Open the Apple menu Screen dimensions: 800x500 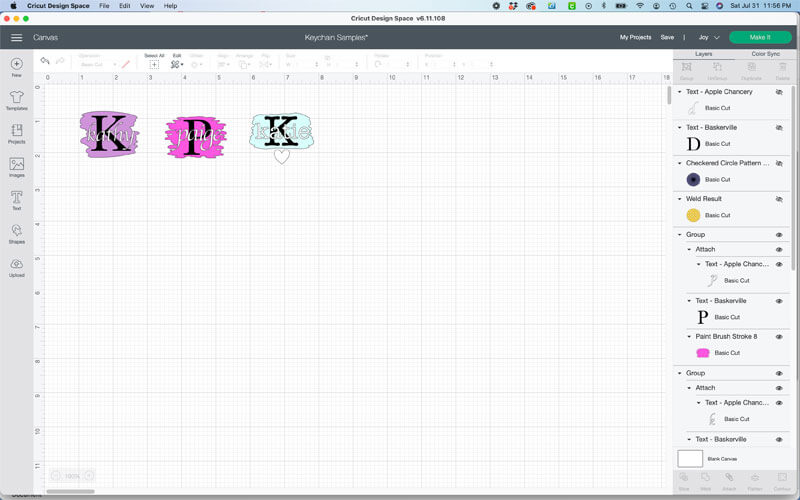(x=13, y=6)
